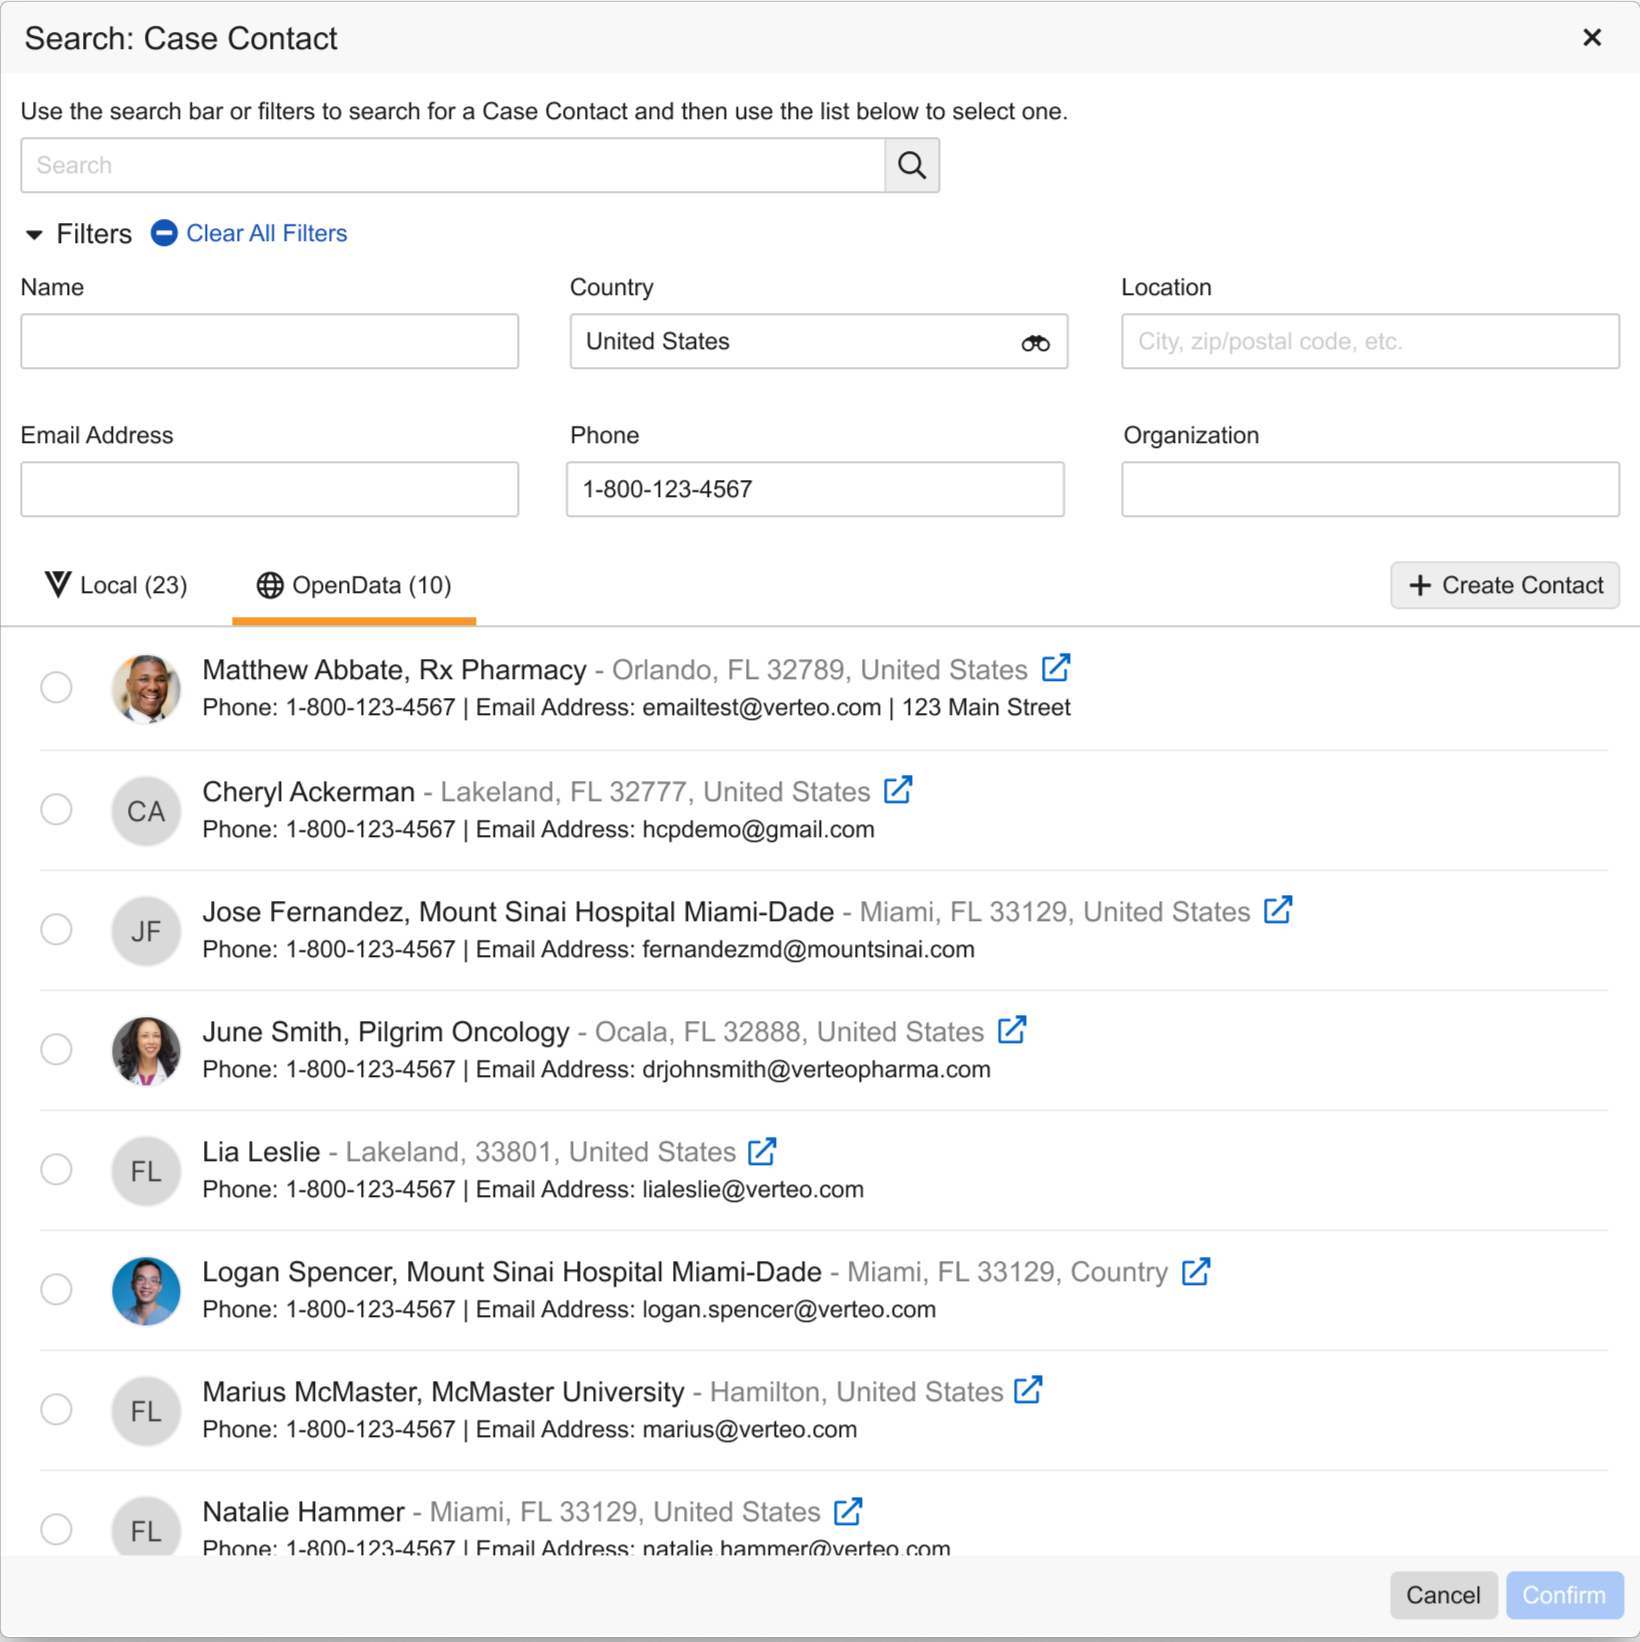Select the Jose Fernandez radio button
Viewport: 1640px width, 1642px height.
pyautogui.click(x=57, y=930)
